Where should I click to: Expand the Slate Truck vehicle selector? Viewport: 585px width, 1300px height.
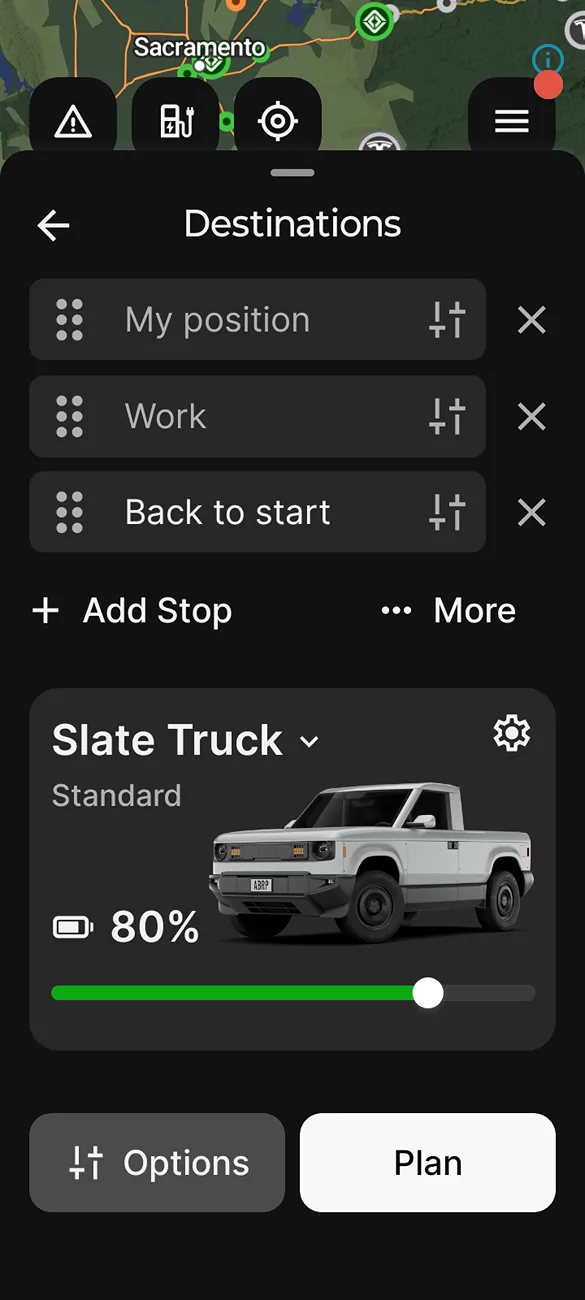pyautogui.click(x=308, y=743)
